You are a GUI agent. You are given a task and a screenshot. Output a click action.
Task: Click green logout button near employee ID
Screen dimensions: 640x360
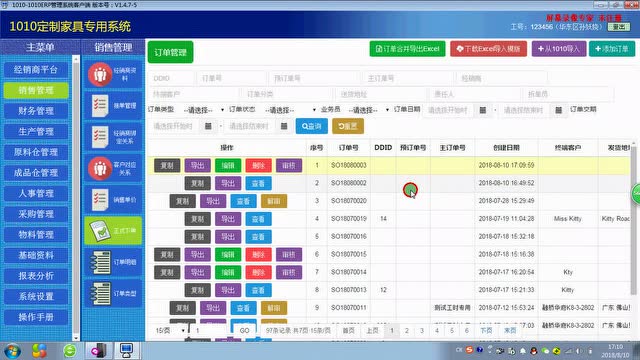[619, 27]
